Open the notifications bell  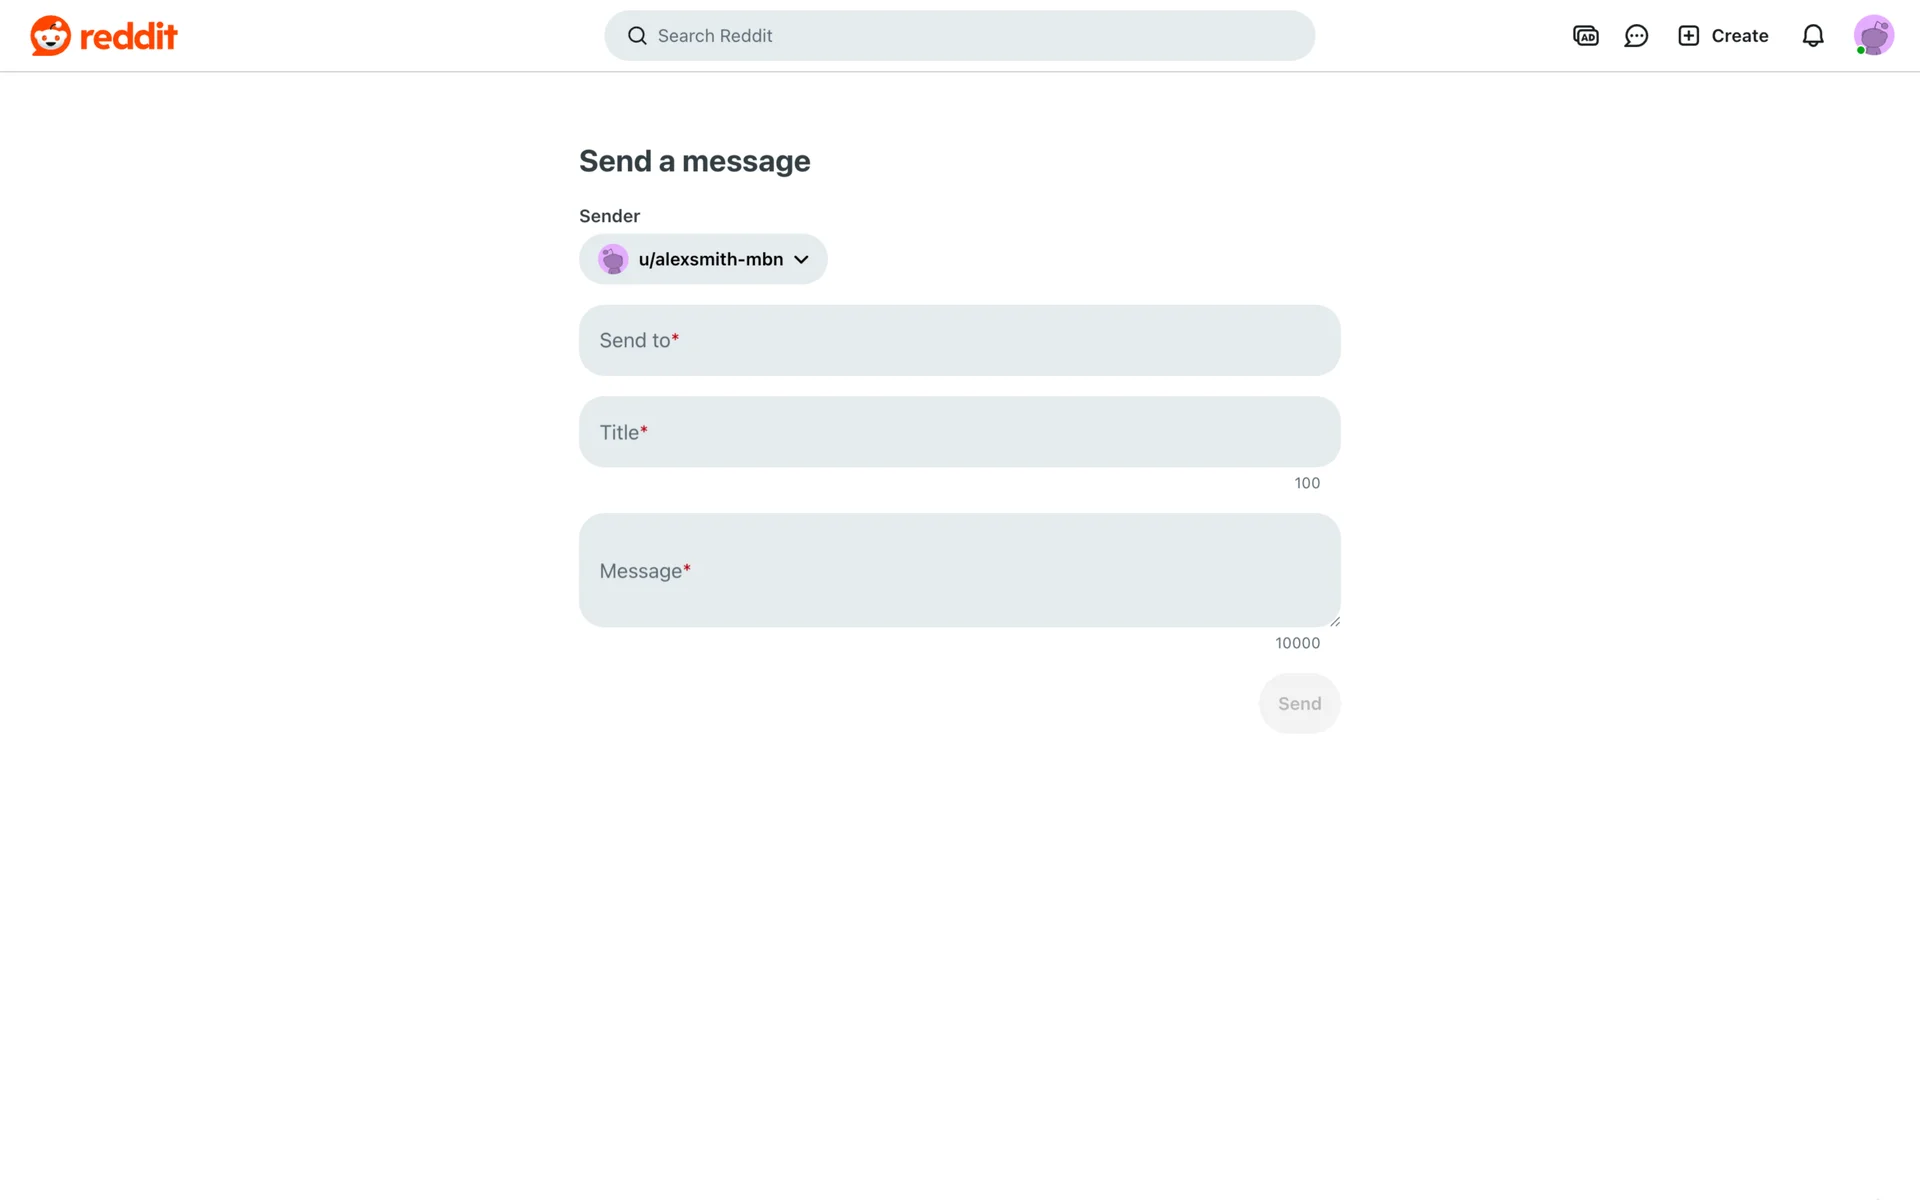point(1812,36)
